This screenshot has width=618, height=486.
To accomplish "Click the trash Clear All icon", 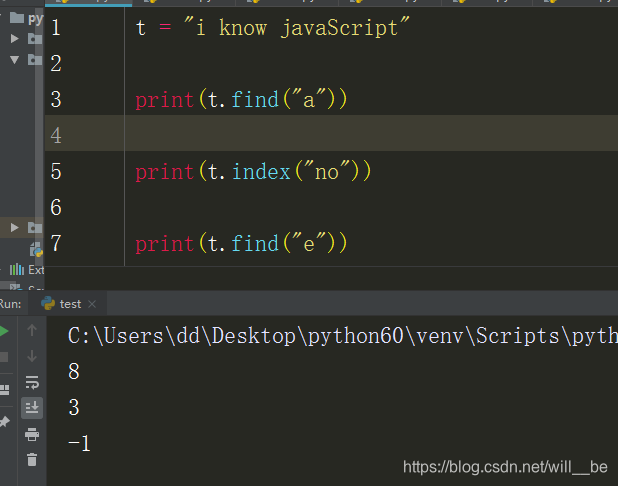I will pos(32,460).
